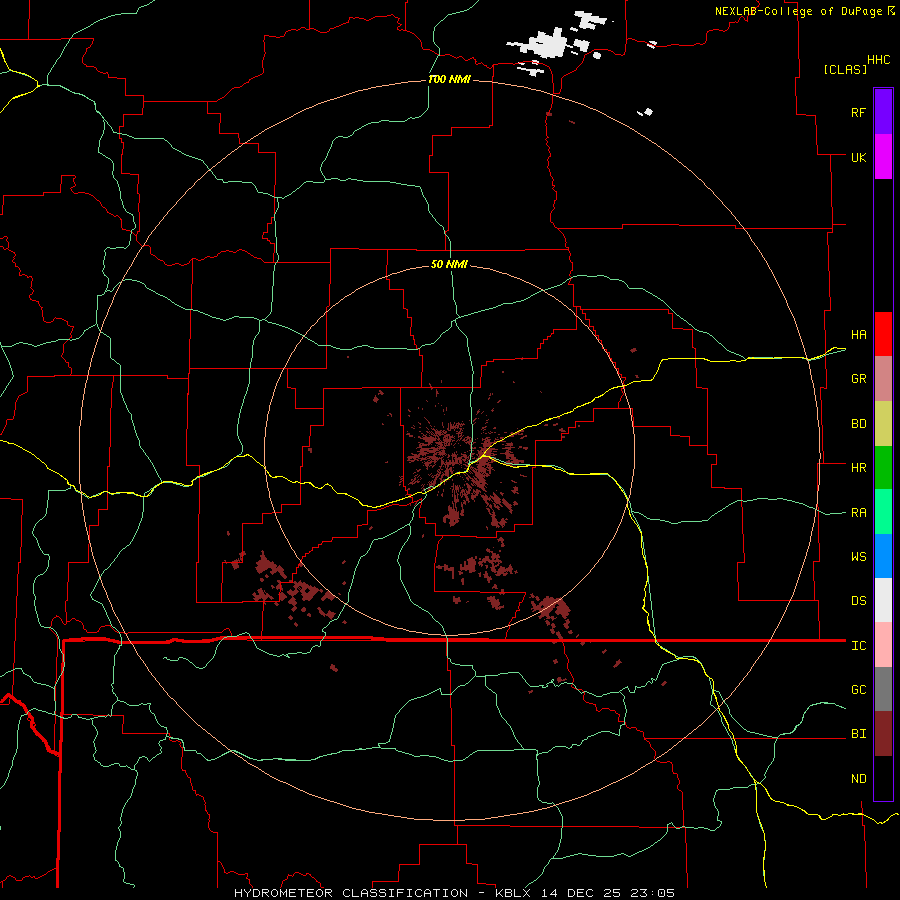This screenshot has height=900, width=900.
Task: Click the 'KBLX' radar site identifier
Action: (515, 893)
